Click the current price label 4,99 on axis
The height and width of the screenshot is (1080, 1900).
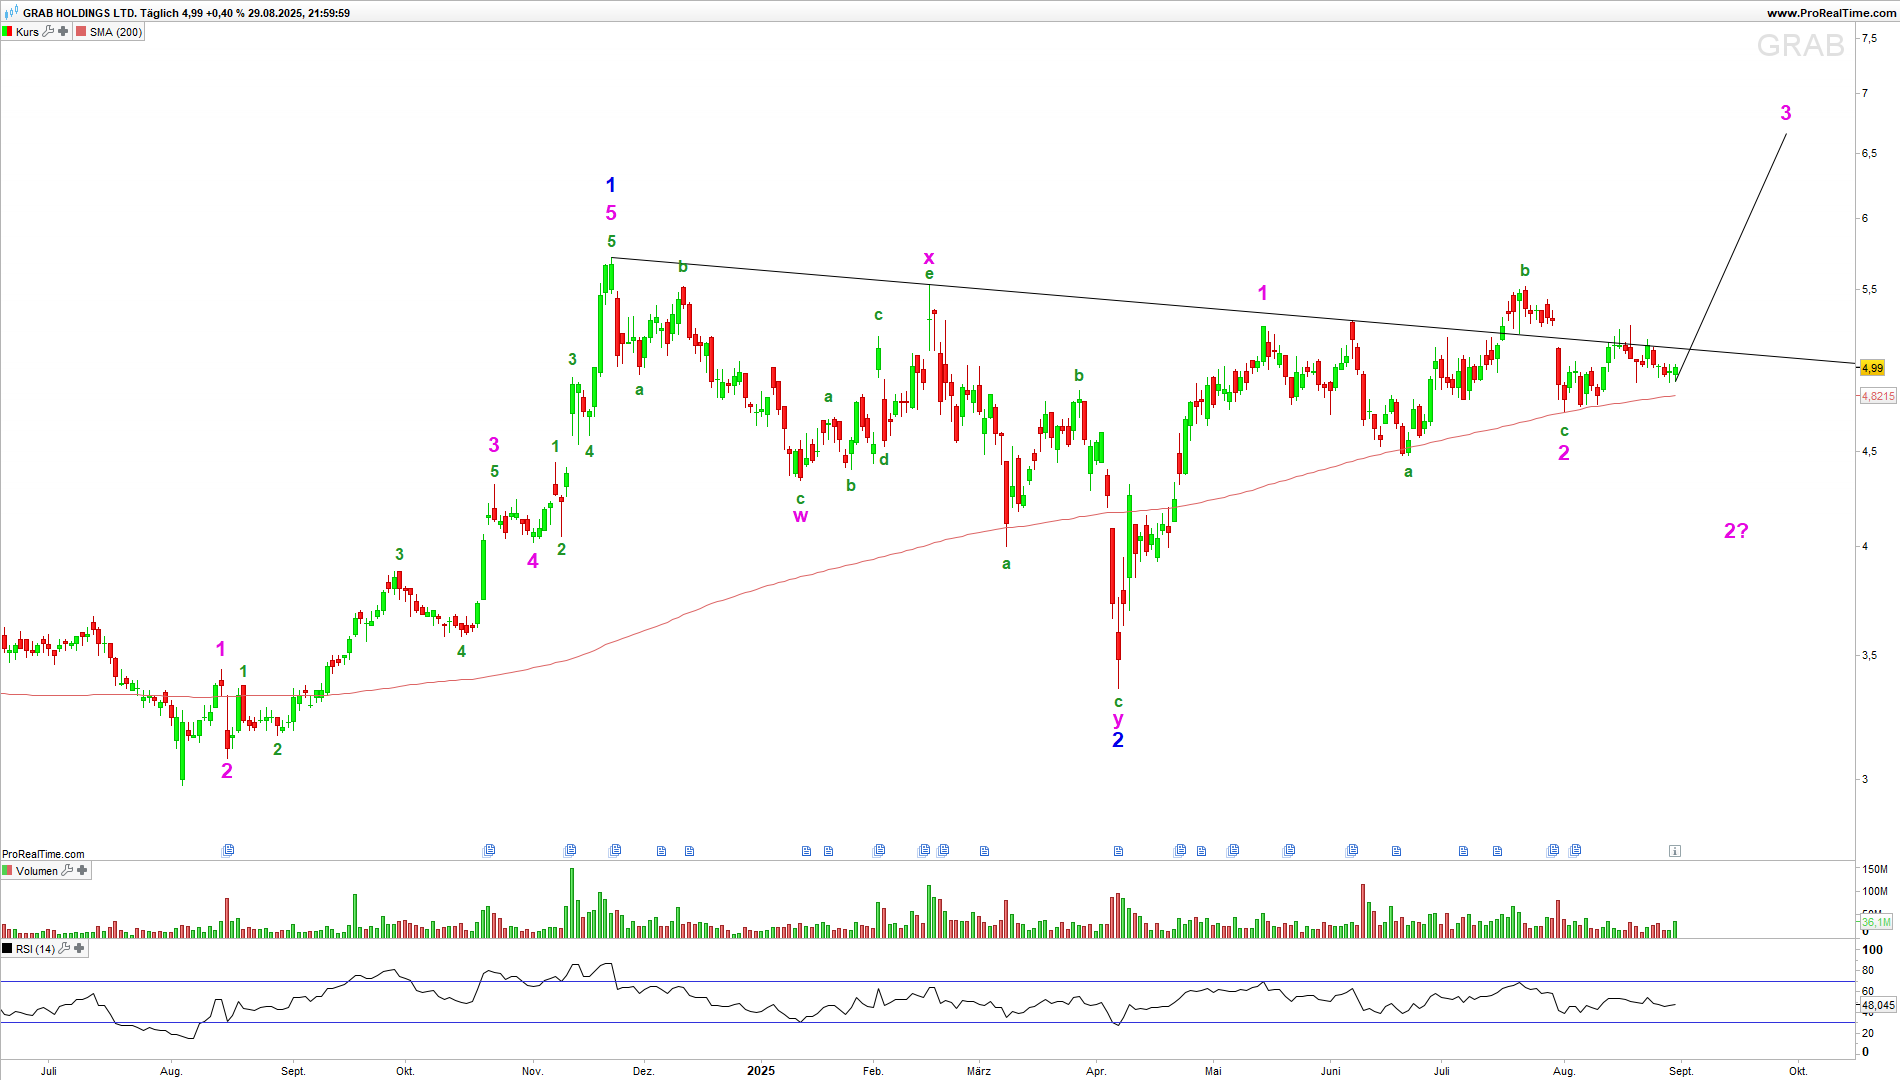click(x=1871, y=368)
